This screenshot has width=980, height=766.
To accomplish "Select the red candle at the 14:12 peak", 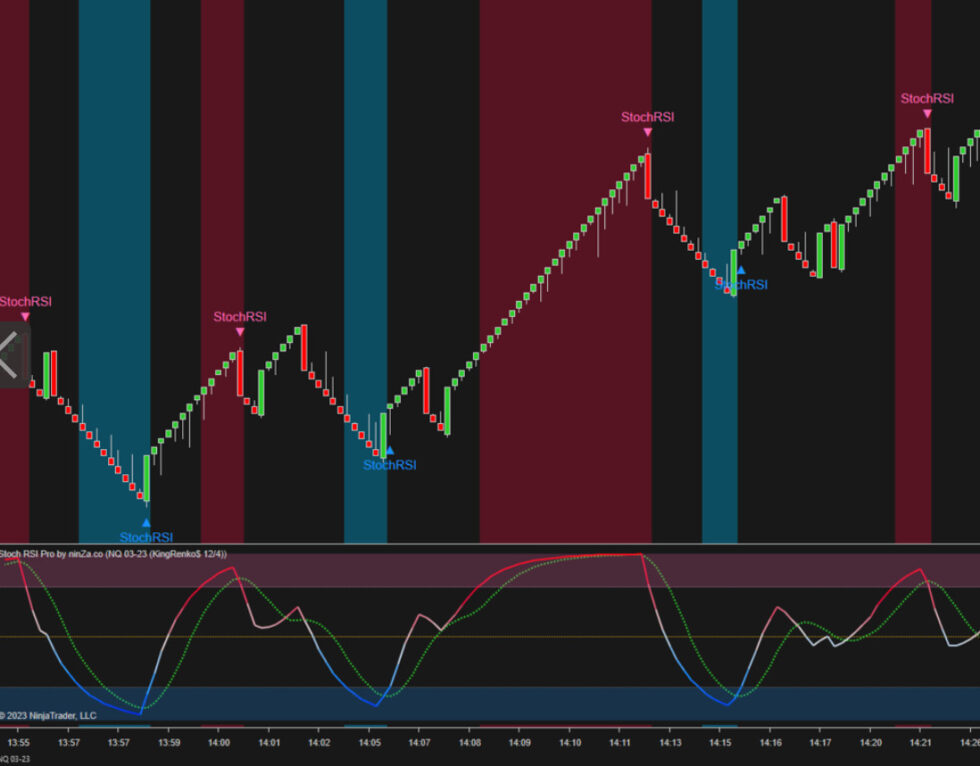I will (648, 177).
